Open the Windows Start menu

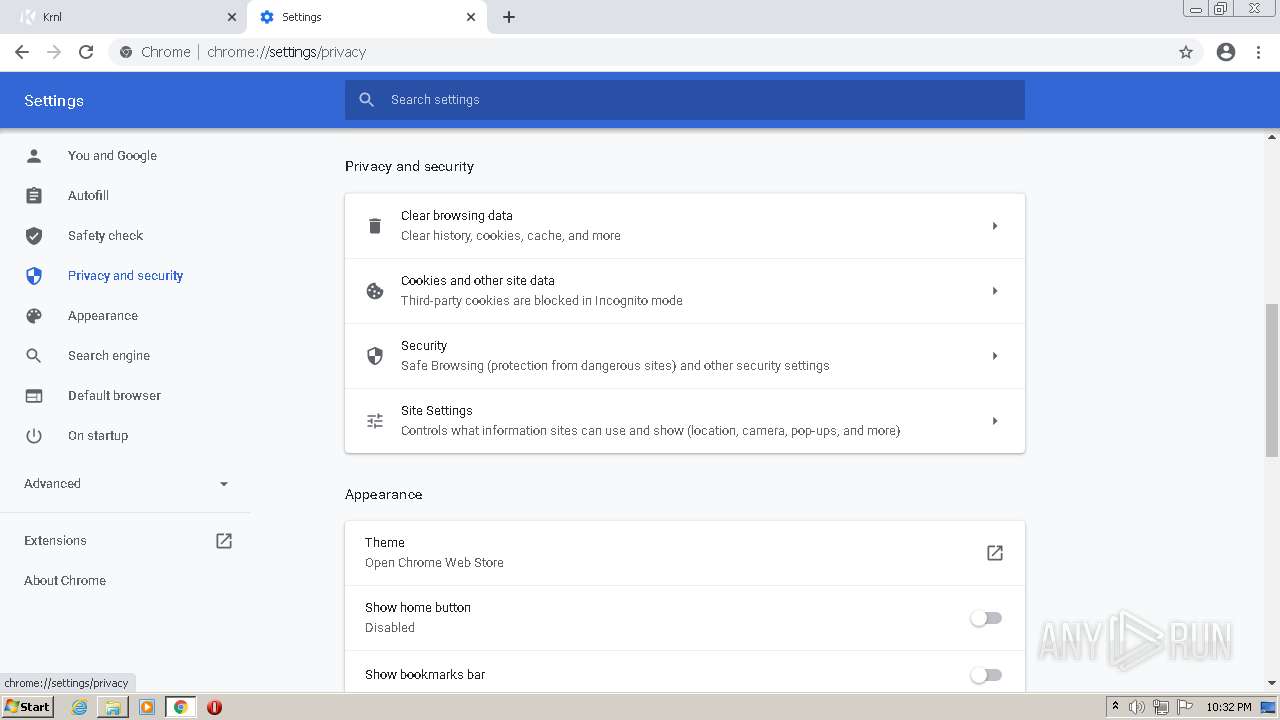coord(28,707)
